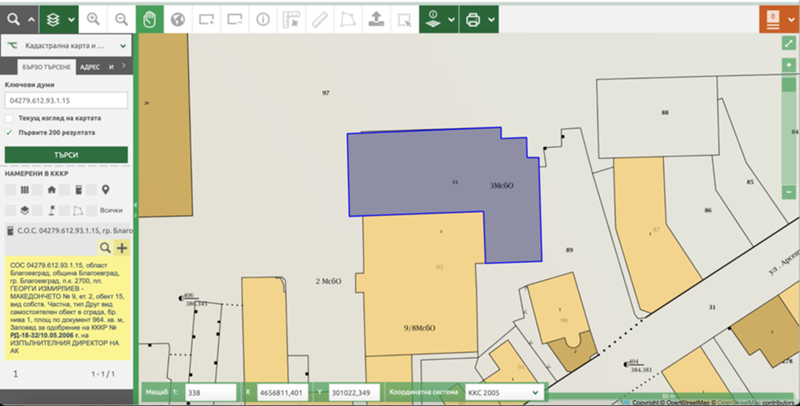Click the plus icon beside search result
Image resolution: width=800 pixels, height=406 pixels.
click(x=122, y=247)
